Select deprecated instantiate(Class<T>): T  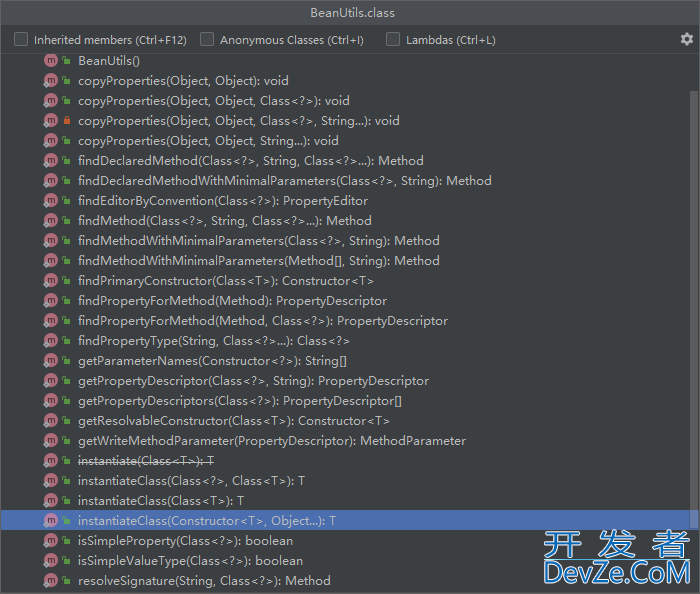coord(345,461)
